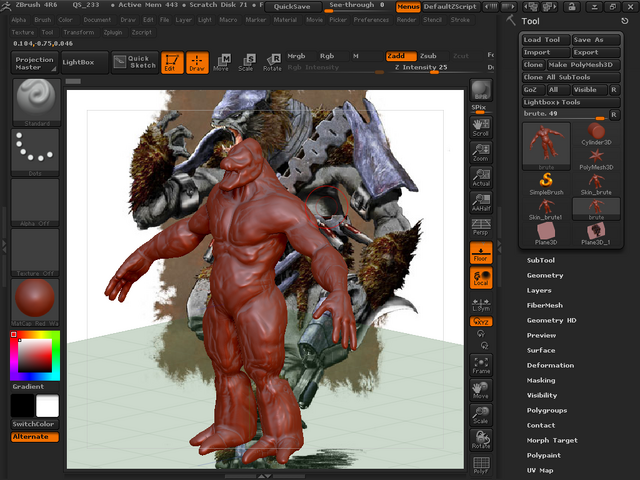The width and height of the screenshot is (640, 480).
Task: Toggle the Floor grid
Action: 481,253
